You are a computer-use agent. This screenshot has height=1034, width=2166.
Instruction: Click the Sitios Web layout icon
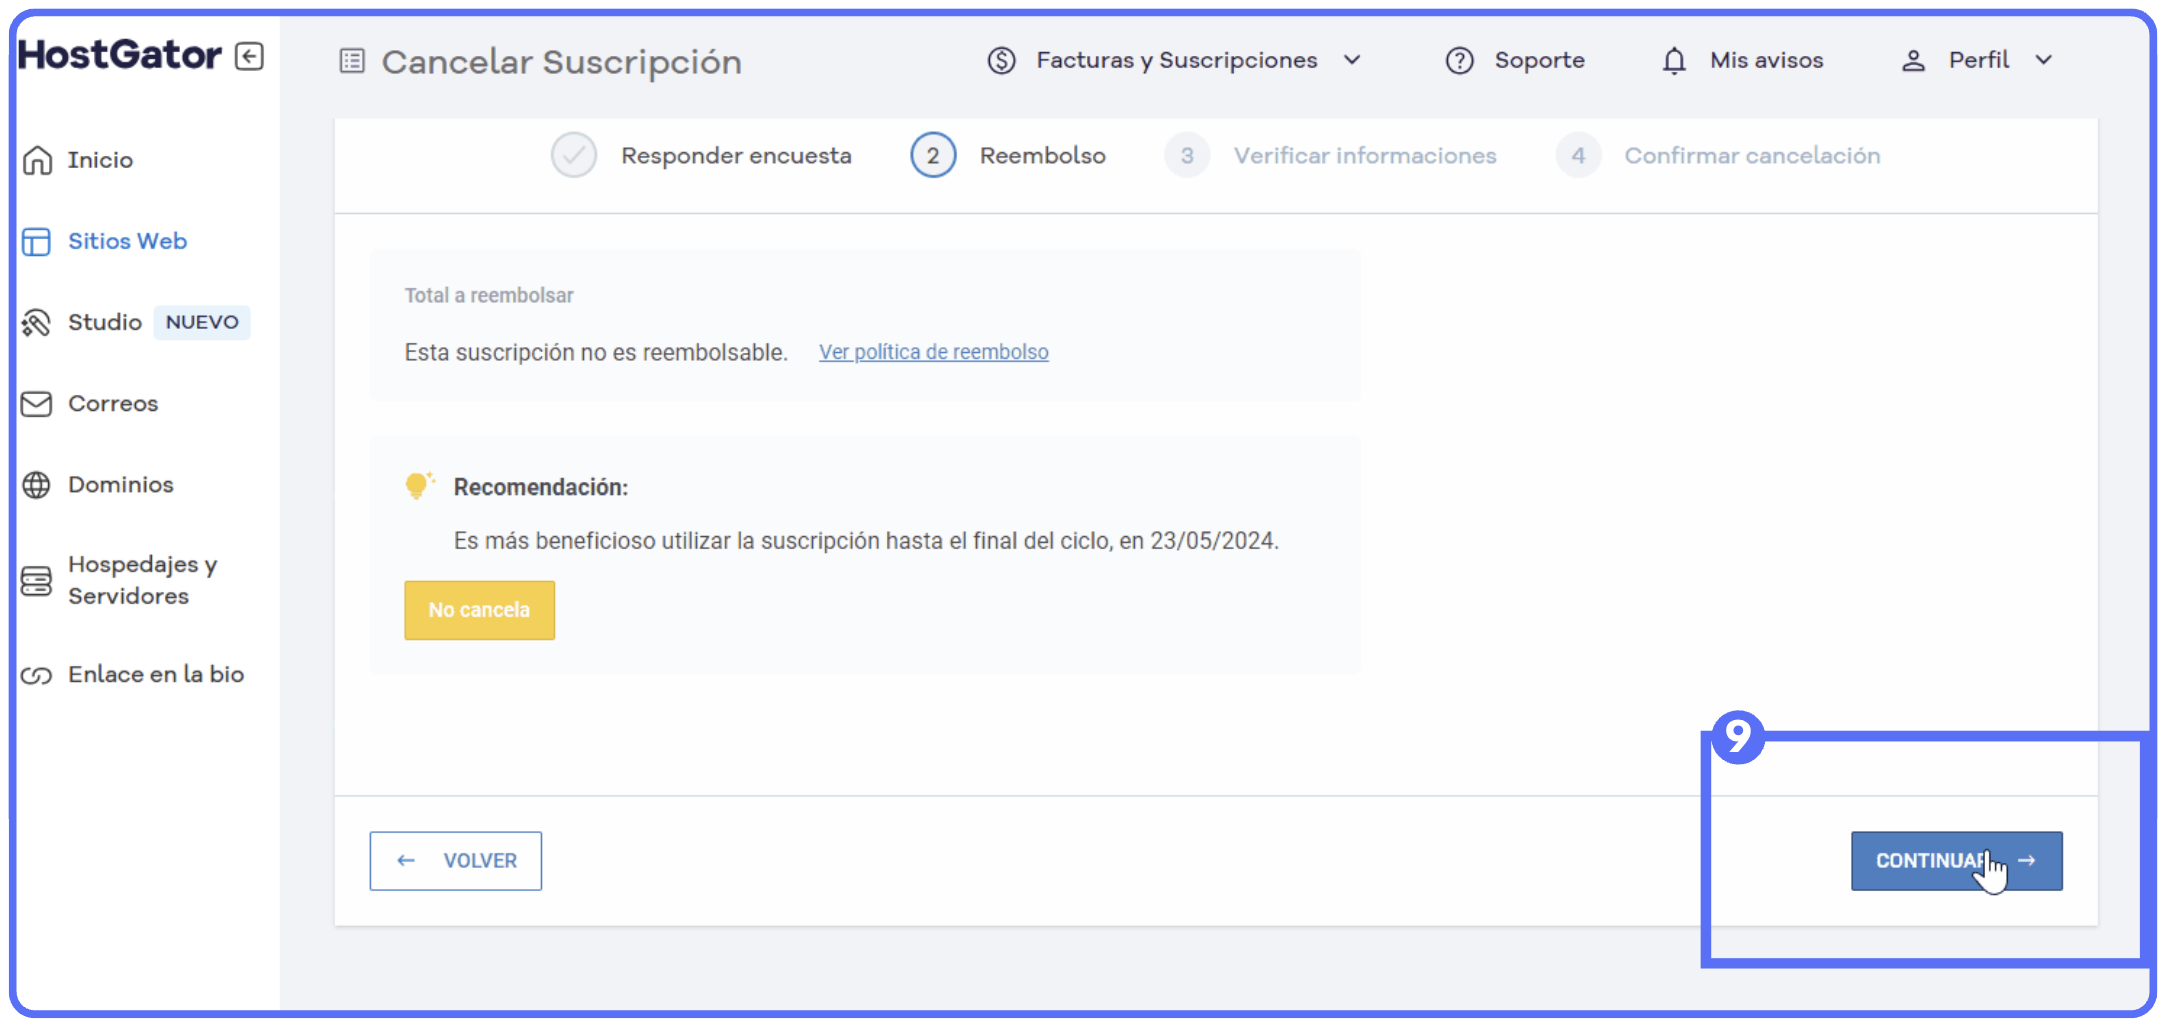tap(37, 242)
